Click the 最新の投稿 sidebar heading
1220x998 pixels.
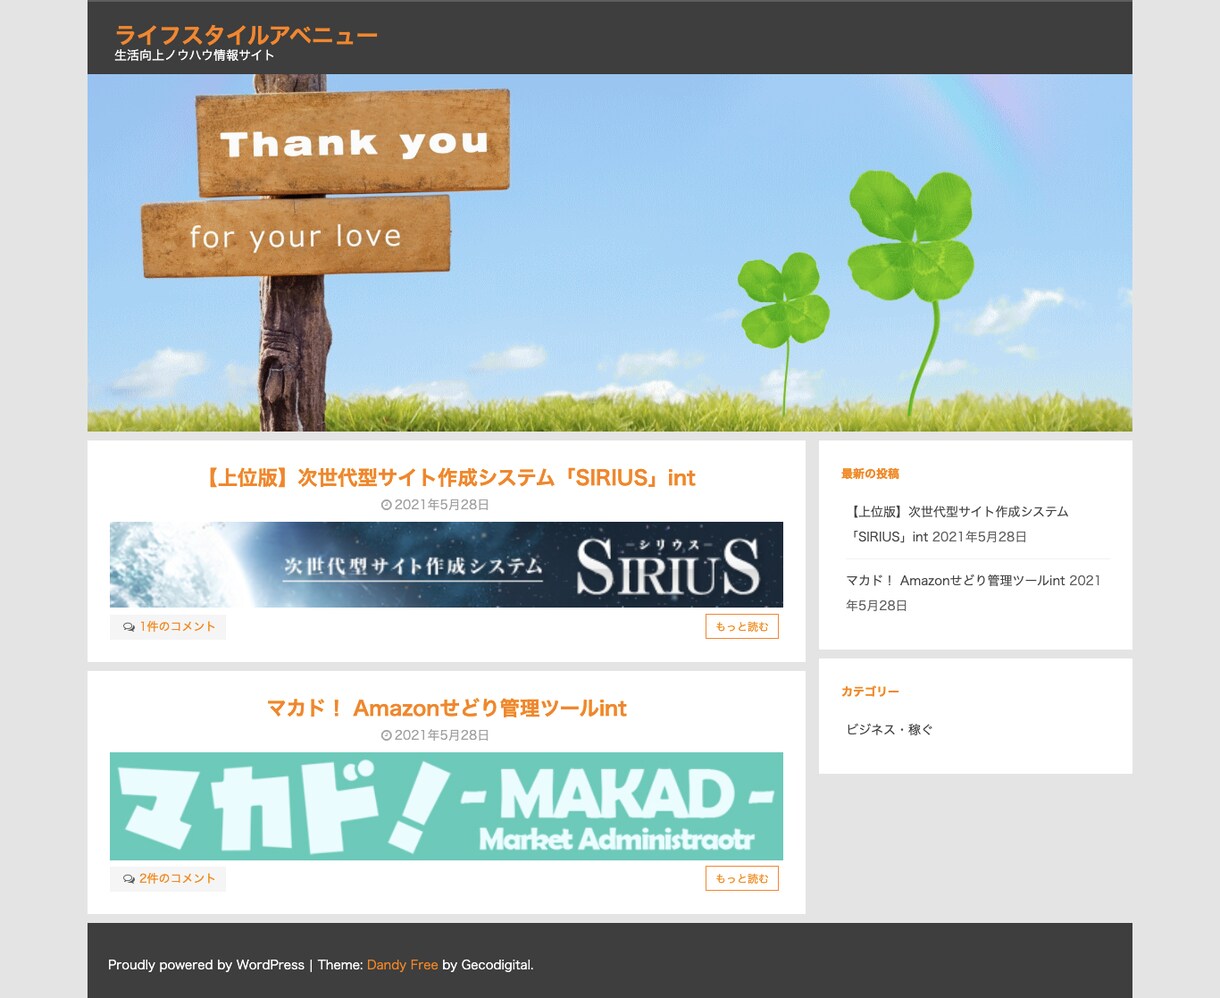pos(870,474)
